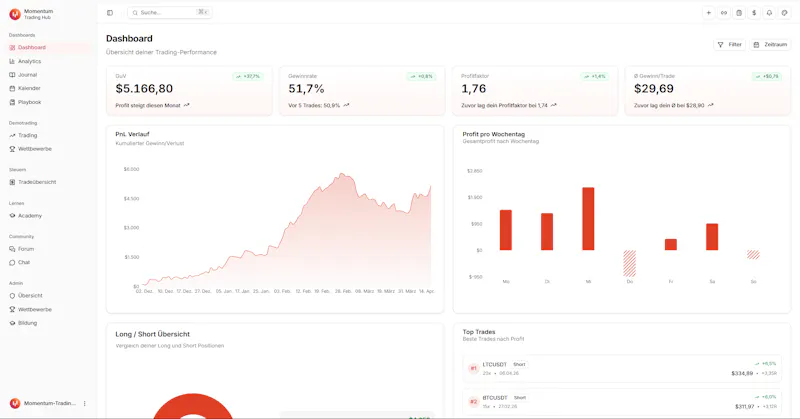This screenshot has height=419, width=800.
Task: Click the Mi bar in weekday chart
Action: (588, 219)
